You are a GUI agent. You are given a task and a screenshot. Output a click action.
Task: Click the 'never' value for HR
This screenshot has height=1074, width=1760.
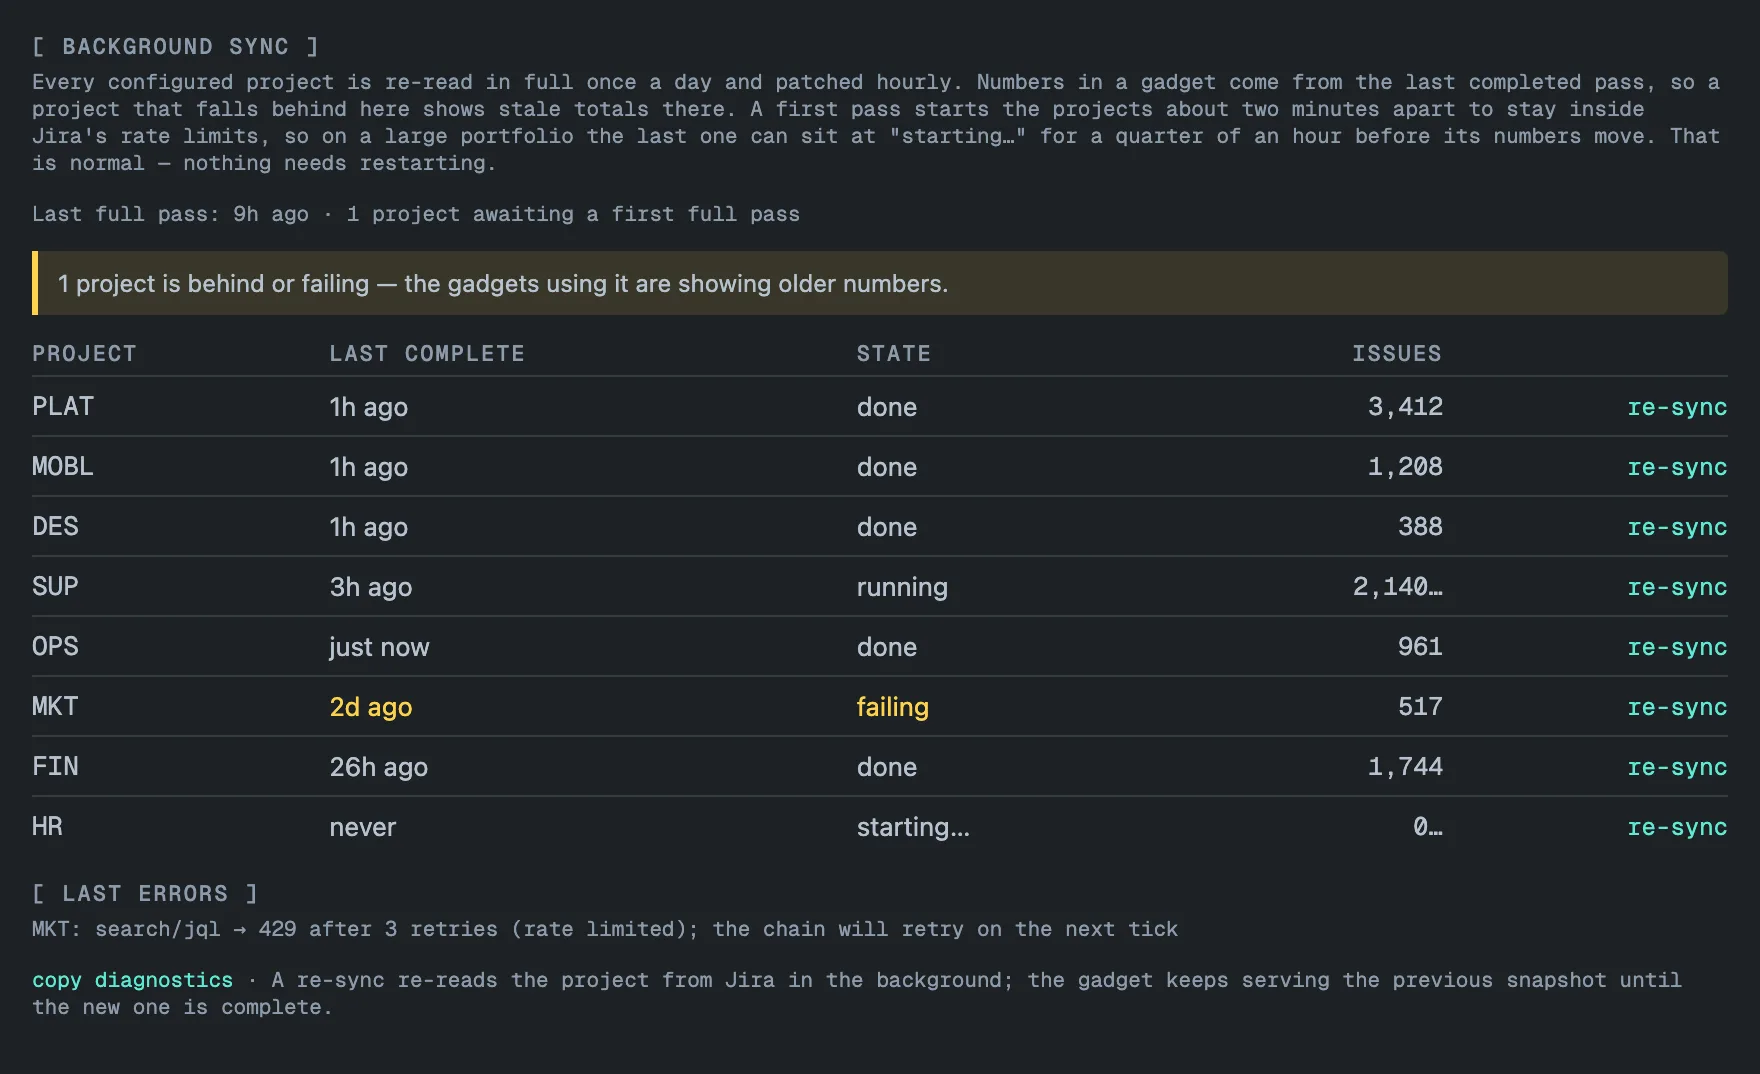363,827
